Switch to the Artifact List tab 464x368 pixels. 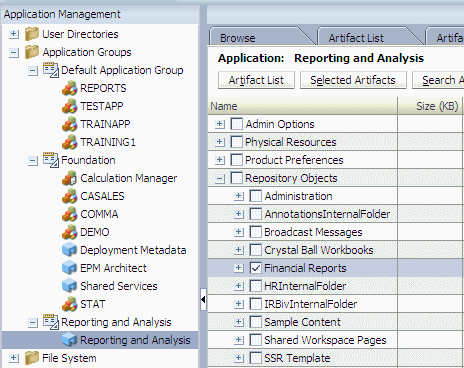[x=368, y=37]
